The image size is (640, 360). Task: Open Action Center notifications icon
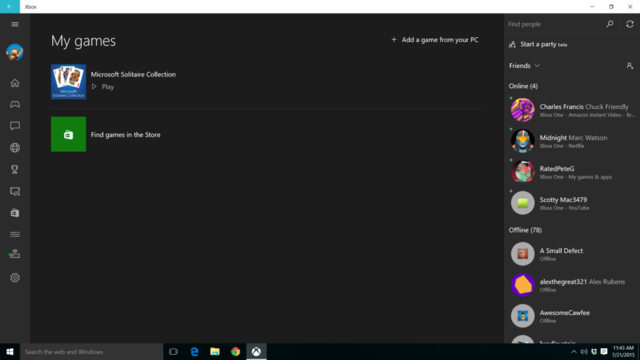point(604,352)
